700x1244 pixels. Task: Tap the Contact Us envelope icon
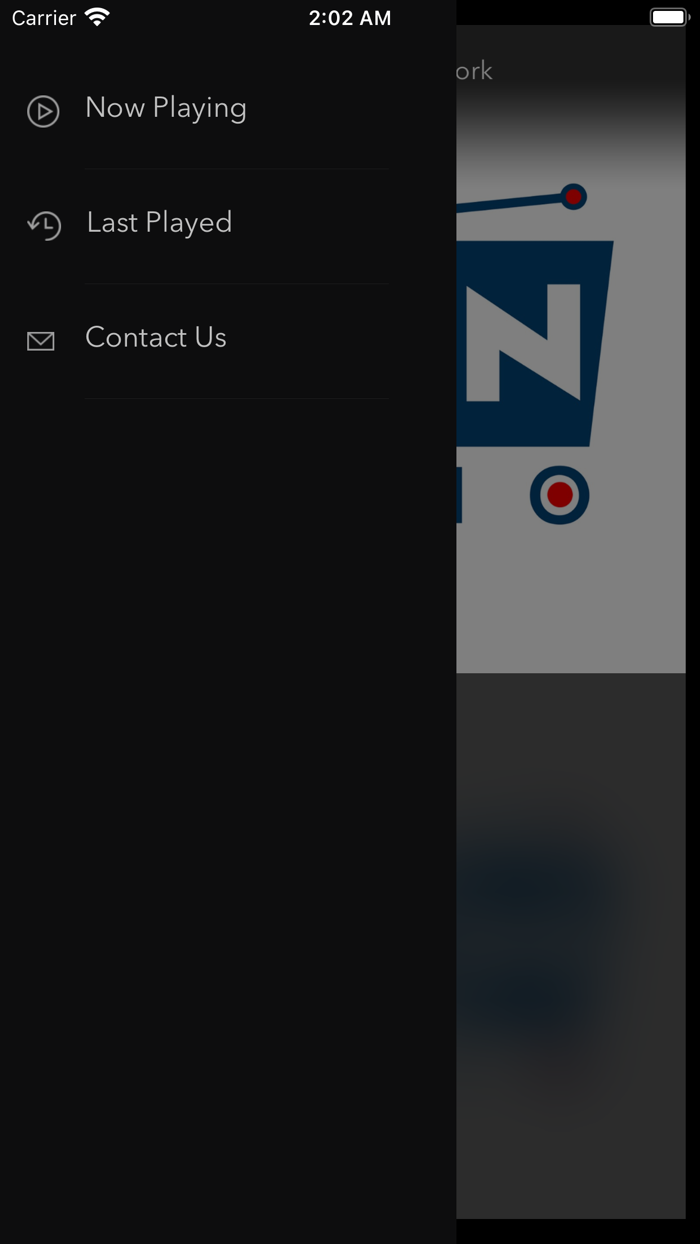(x=41, y=342)
